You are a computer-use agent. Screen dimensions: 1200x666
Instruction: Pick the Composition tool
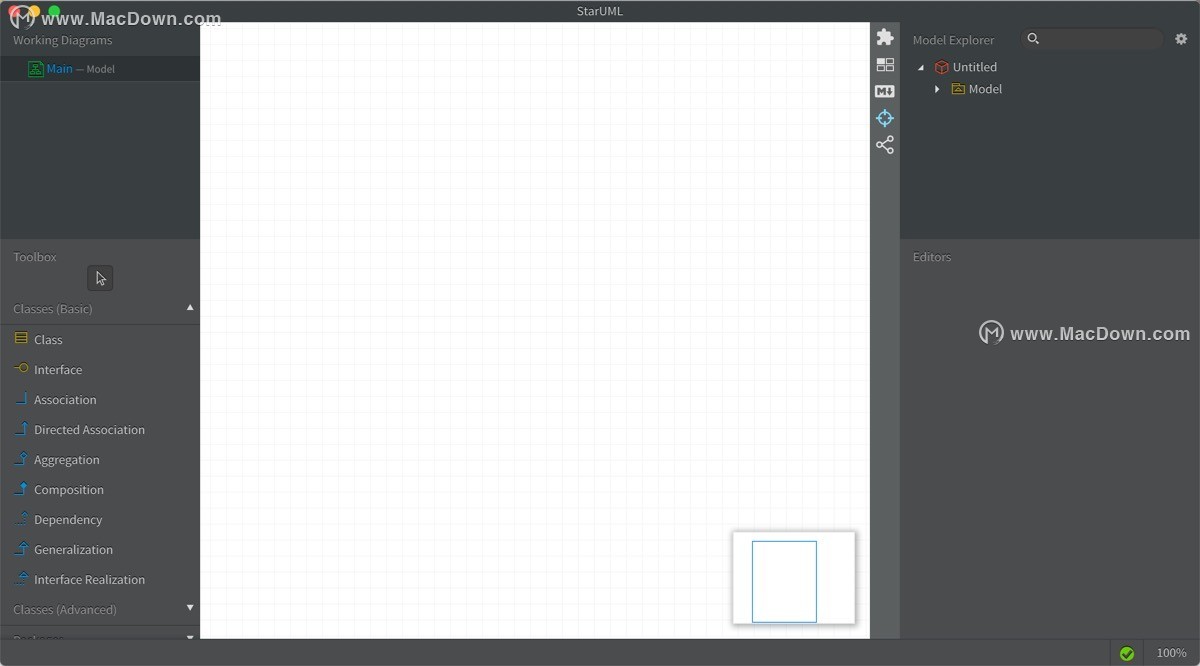[x=100, y=490]
